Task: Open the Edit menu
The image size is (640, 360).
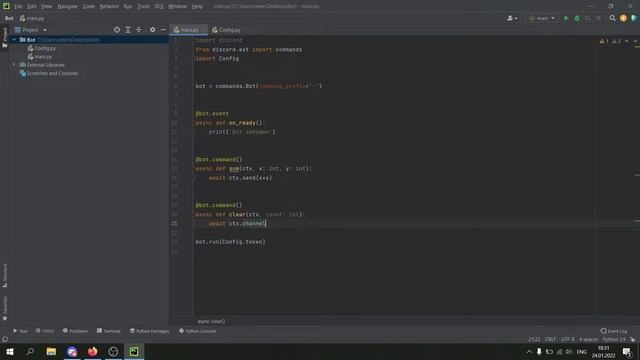Action: [x=32, y=7]
